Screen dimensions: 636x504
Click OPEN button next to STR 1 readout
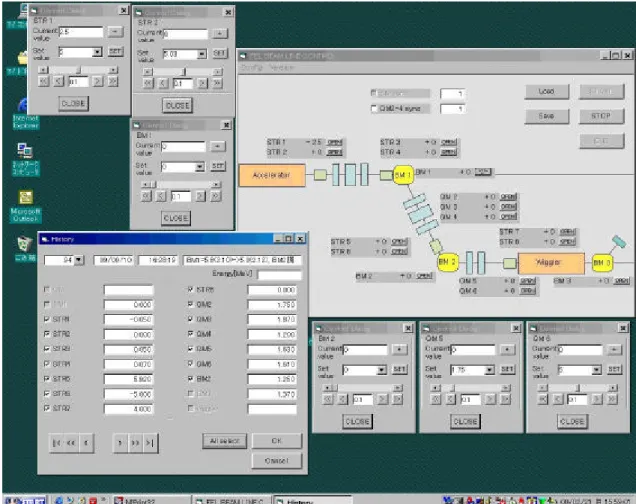335,142
